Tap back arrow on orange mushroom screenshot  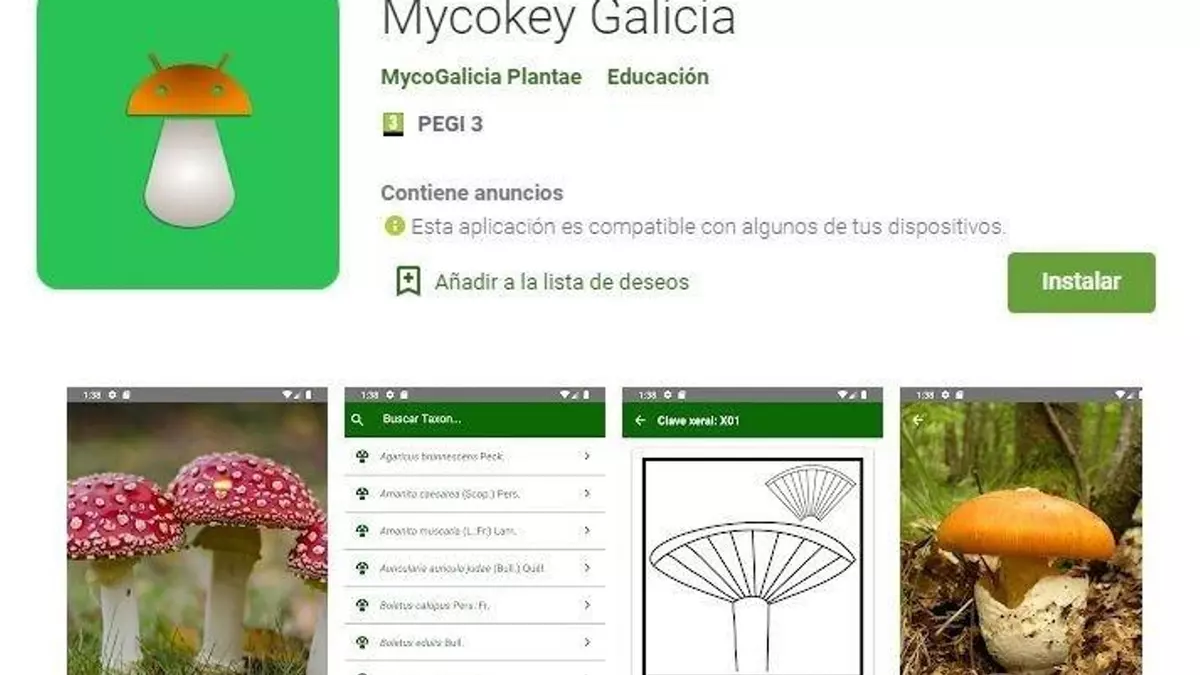[x=918, y=420]
